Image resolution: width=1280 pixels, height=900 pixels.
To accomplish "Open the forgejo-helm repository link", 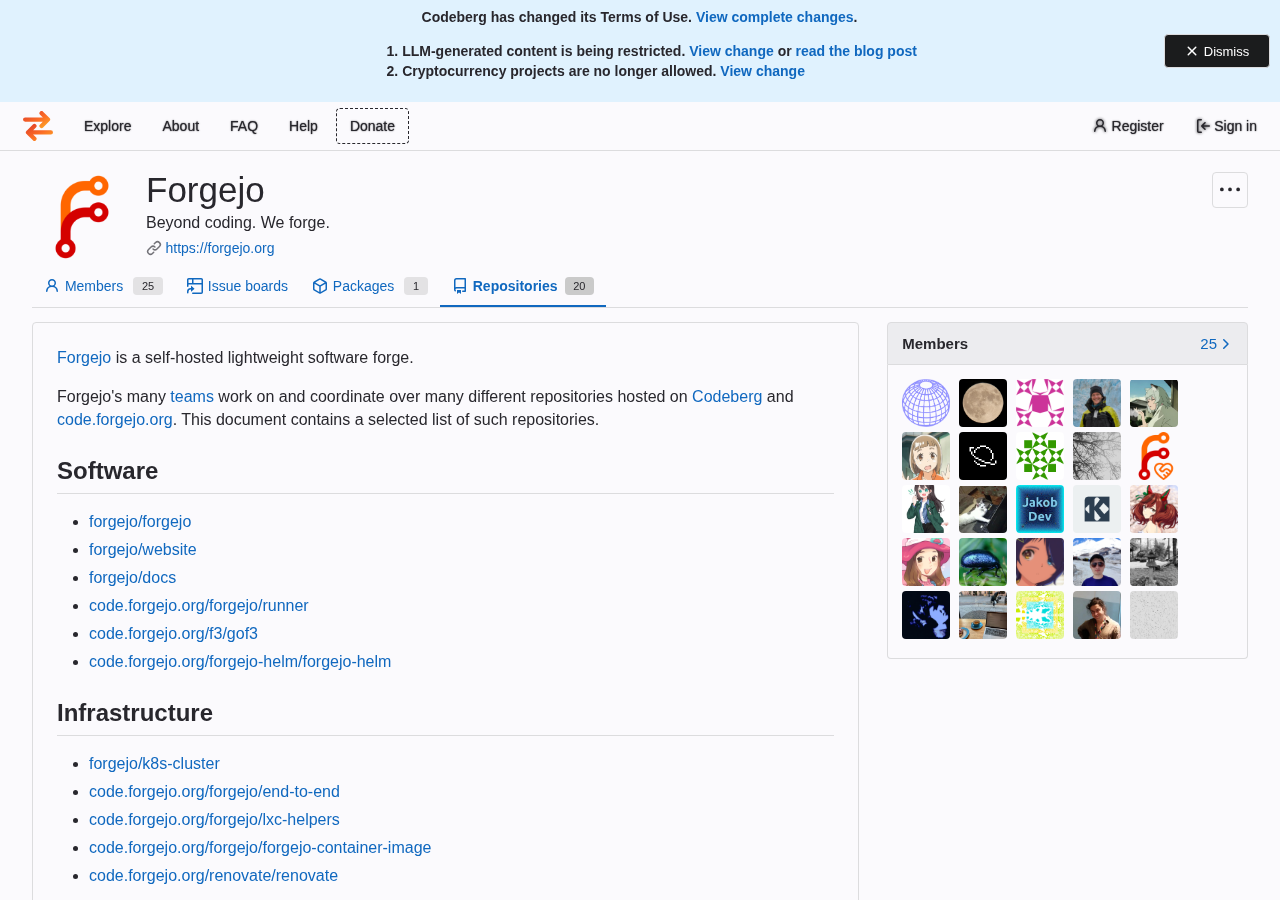I will click(x=240, y=662).
